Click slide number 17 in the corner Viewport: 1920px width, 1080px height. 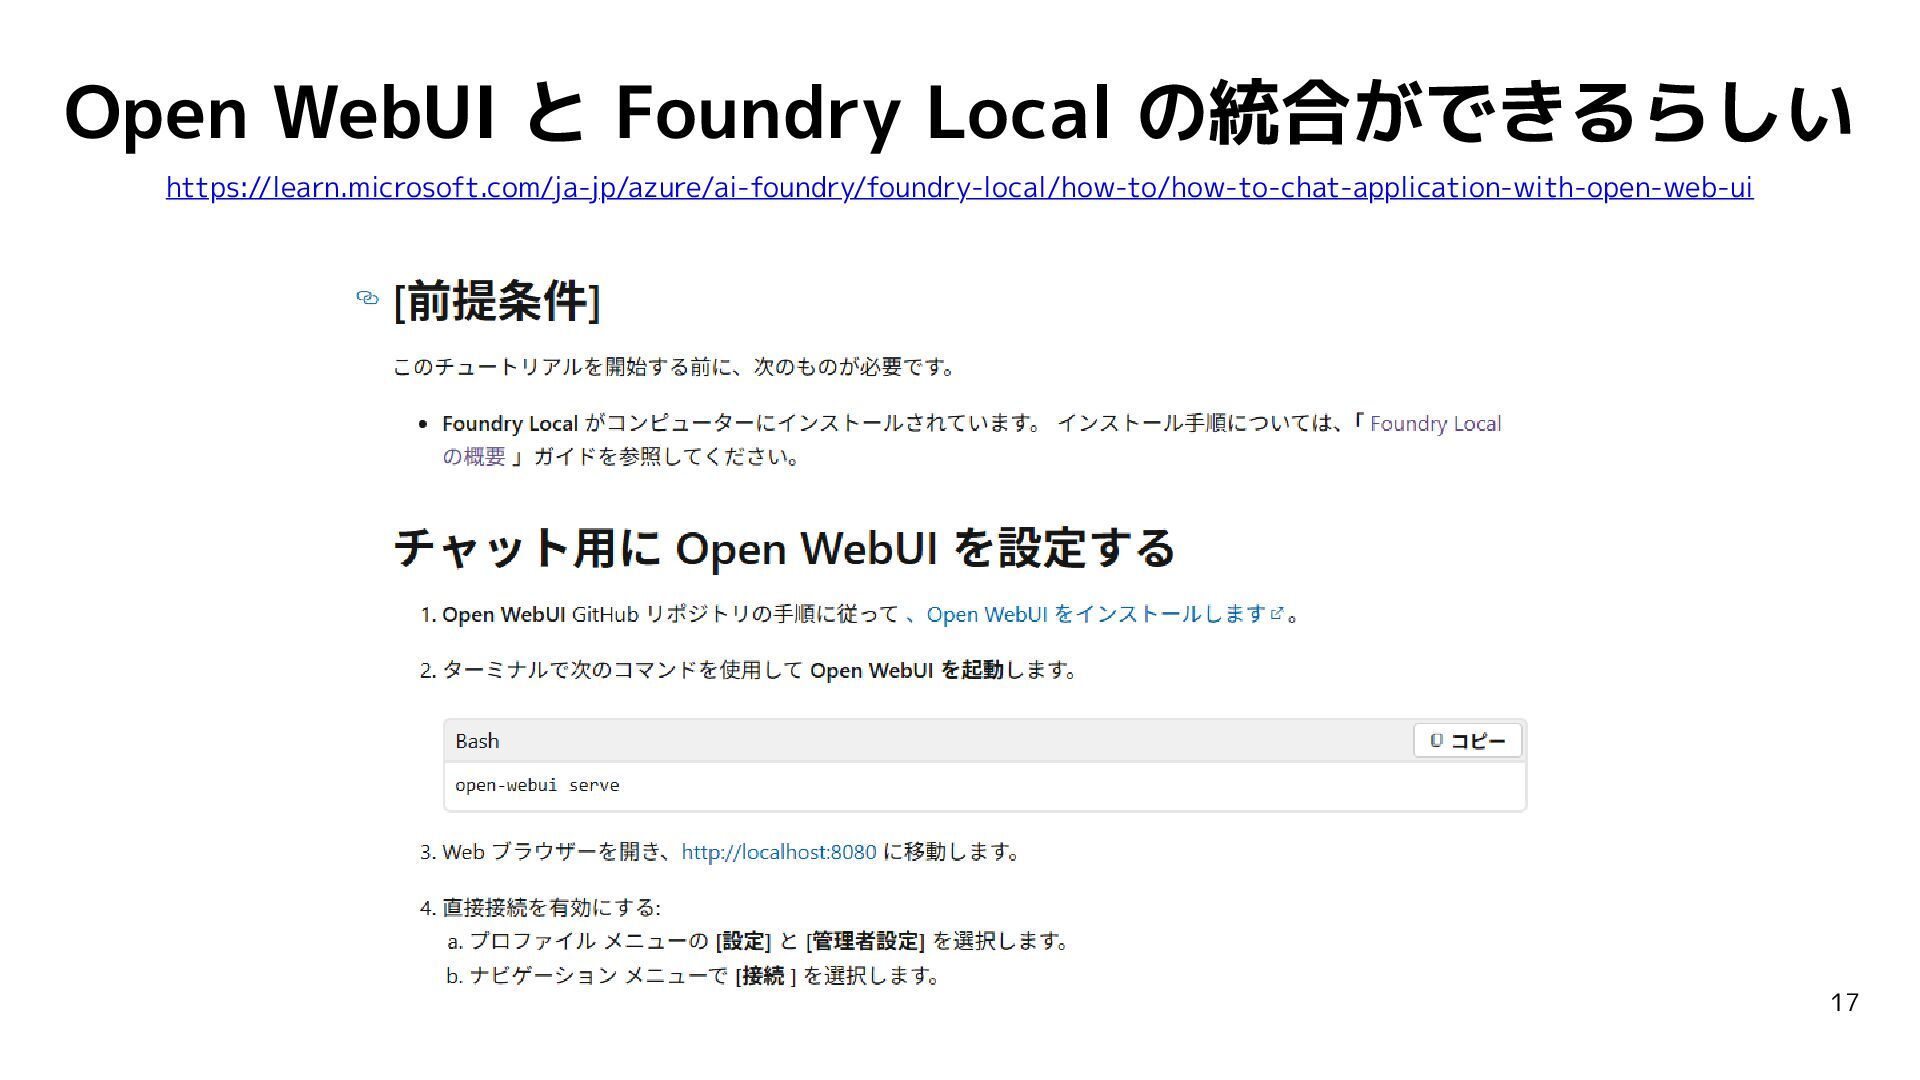(1844, 1003)
